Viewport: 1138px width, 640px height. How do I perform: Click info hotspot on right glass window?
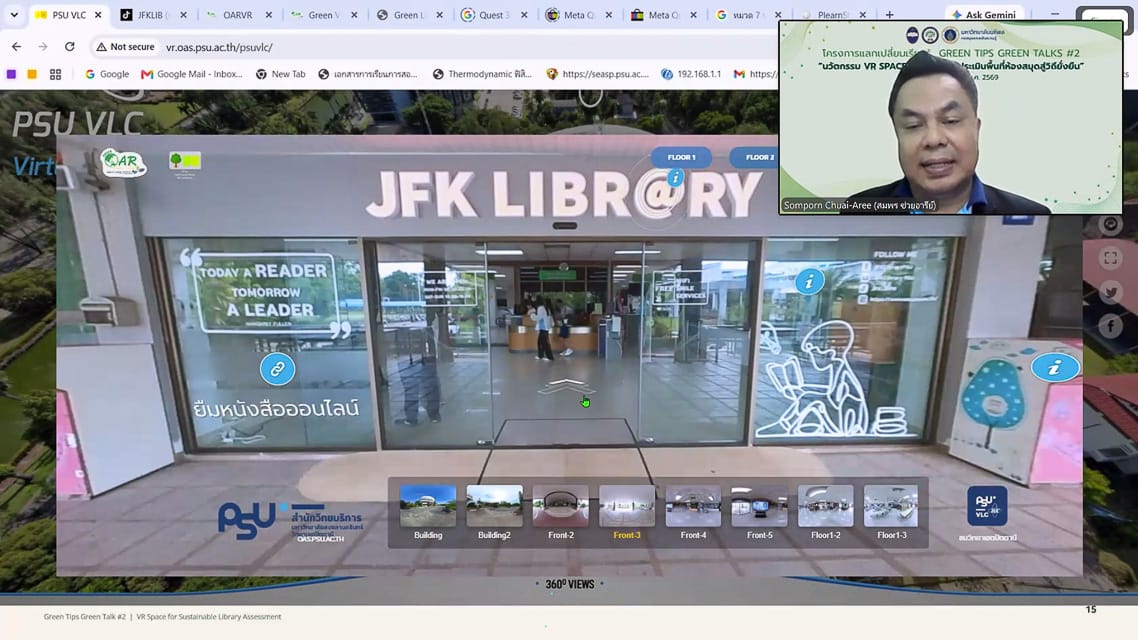click(809, 282)
